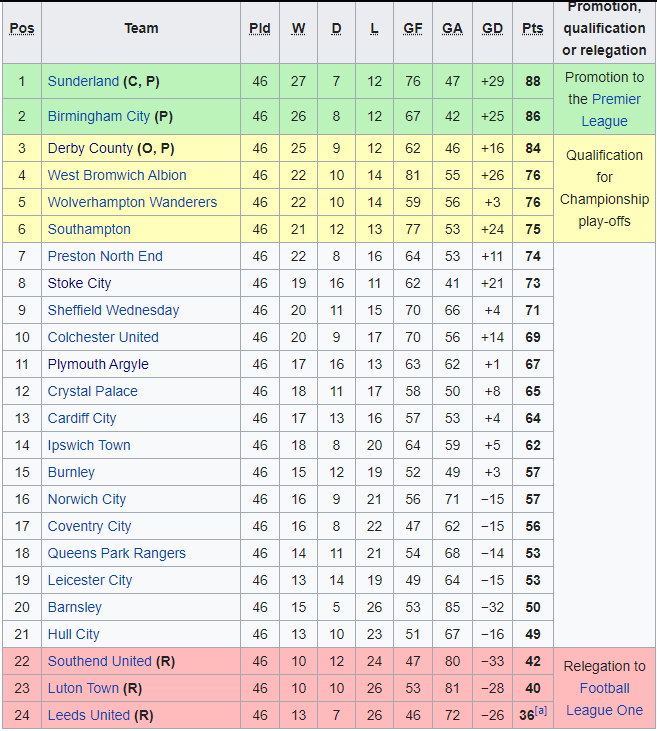Click the GD column header abbreviation

coord(492,28)
